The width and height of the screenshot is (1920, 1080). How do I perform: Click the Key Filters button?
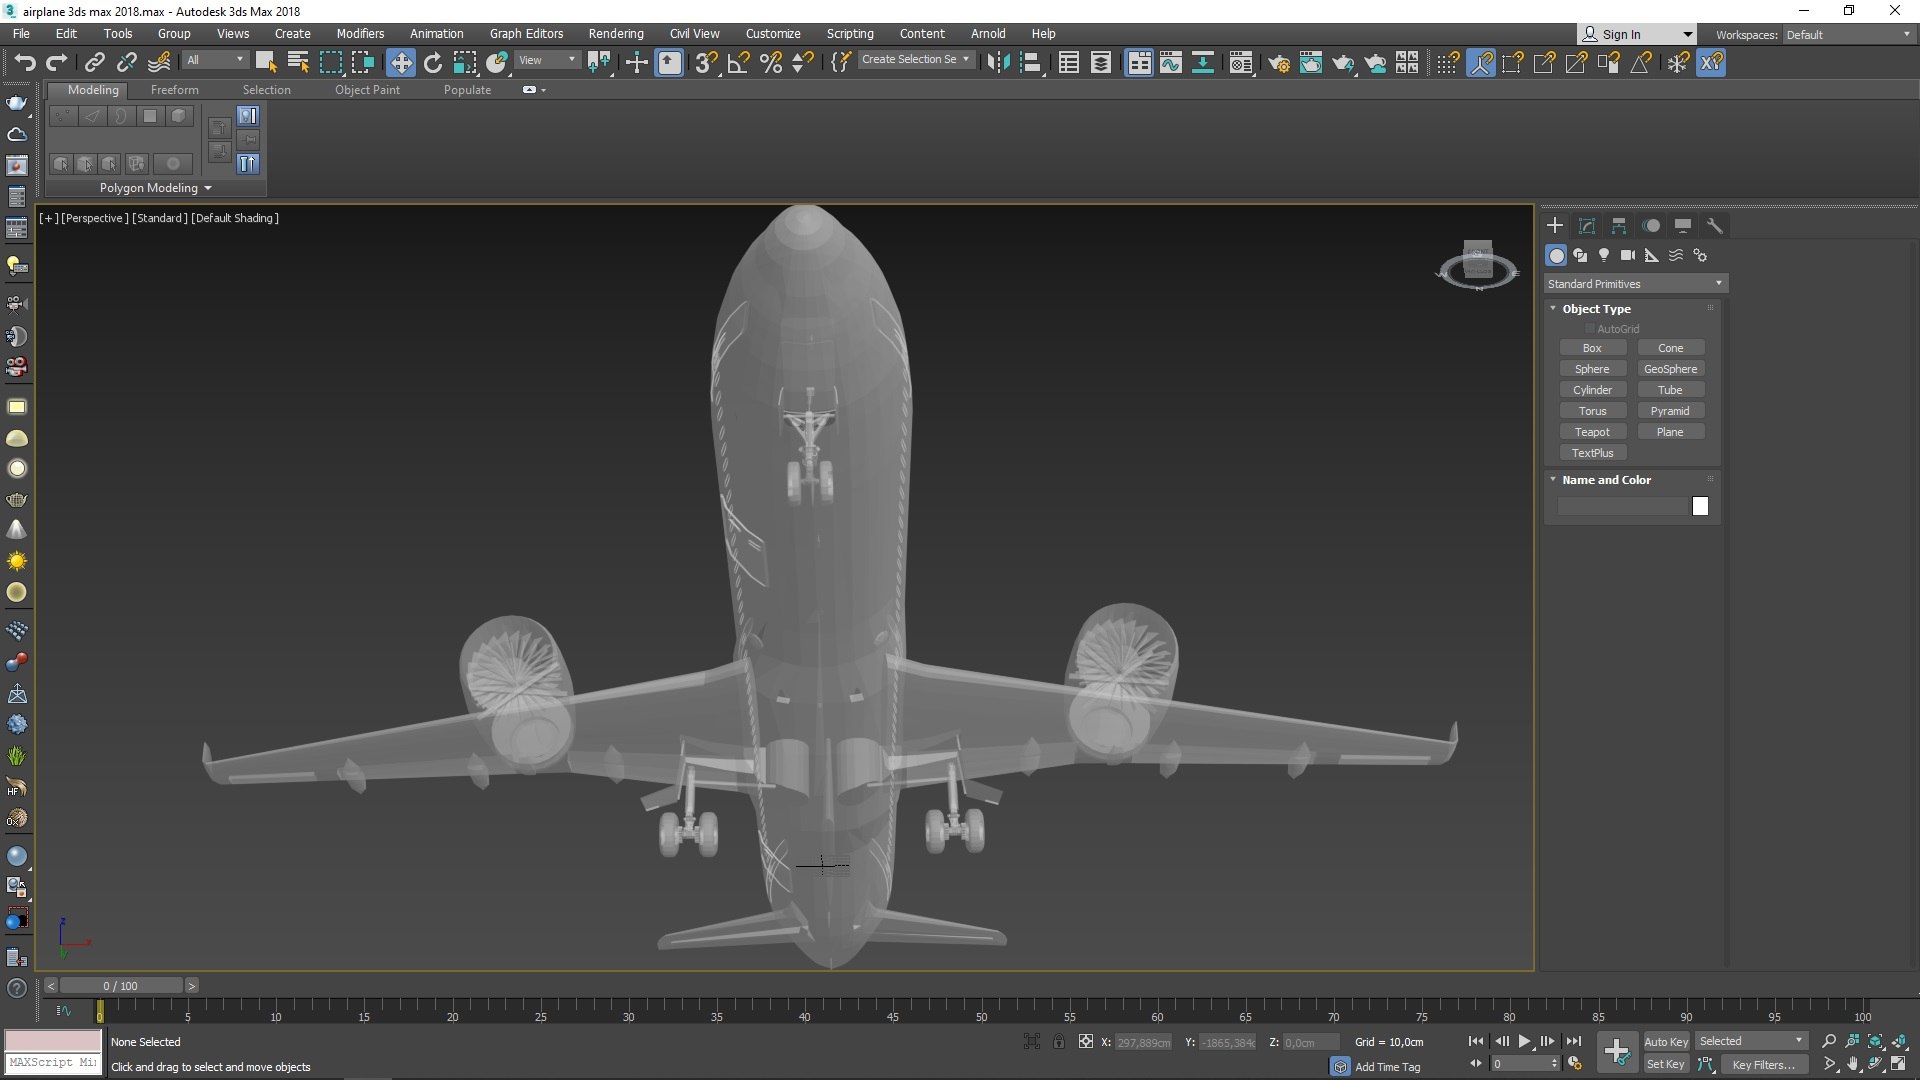coord(1763,1065)
